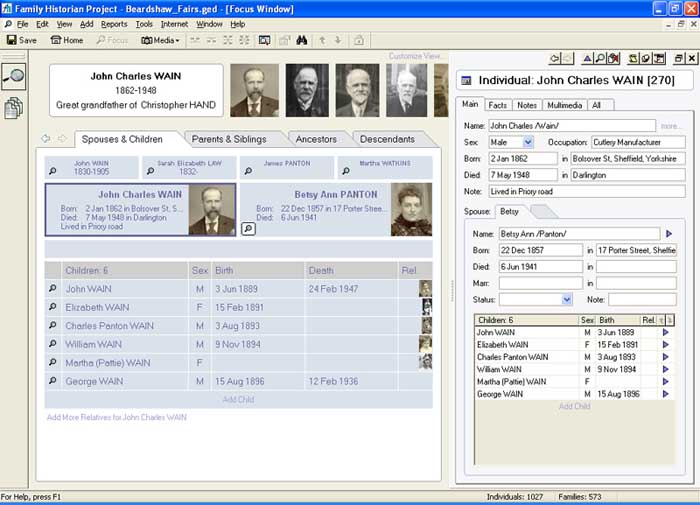Switch to the Ancestors tab
700x505 pixels.
[x=315, y=139]
